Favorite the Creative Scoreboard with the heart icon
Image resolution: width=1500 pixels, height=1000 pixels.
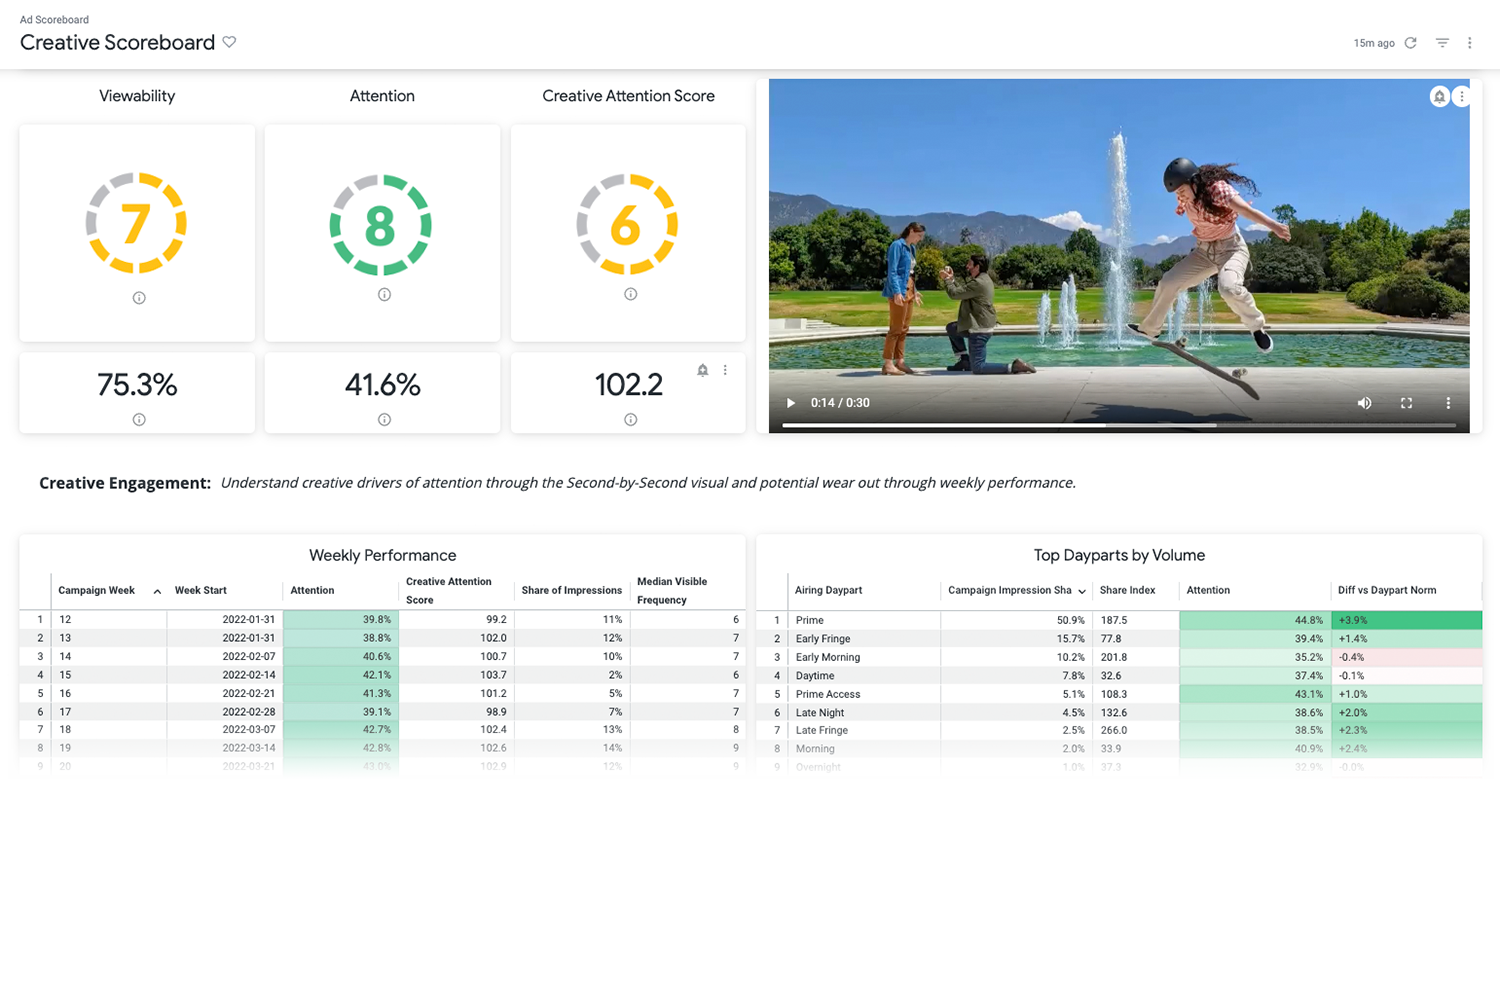point(229,42)
